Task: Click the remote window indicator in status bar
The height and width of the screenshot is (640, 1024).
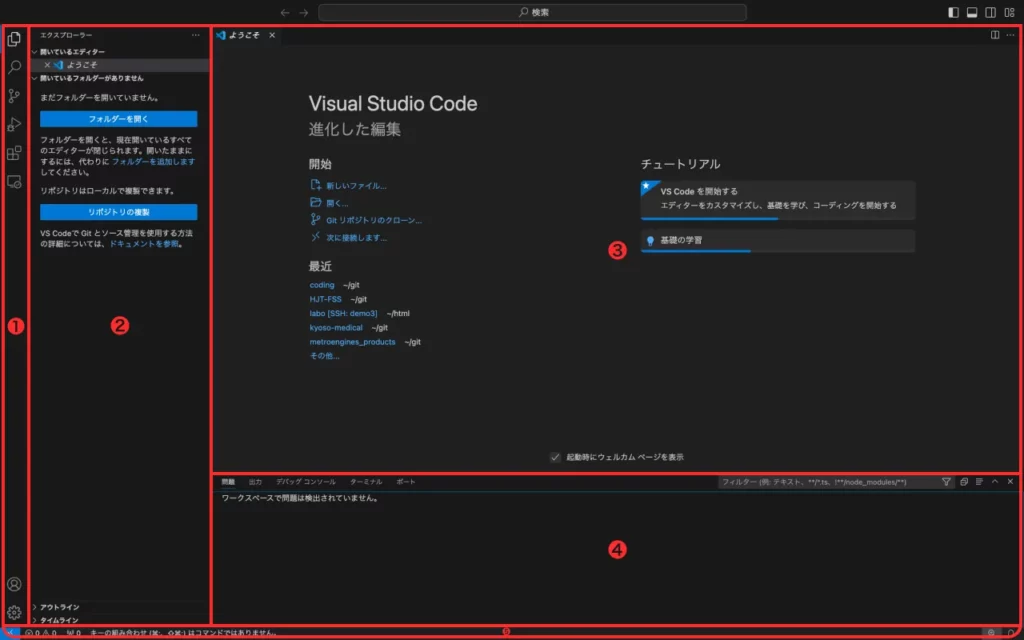Action: [x=11, y=633]
